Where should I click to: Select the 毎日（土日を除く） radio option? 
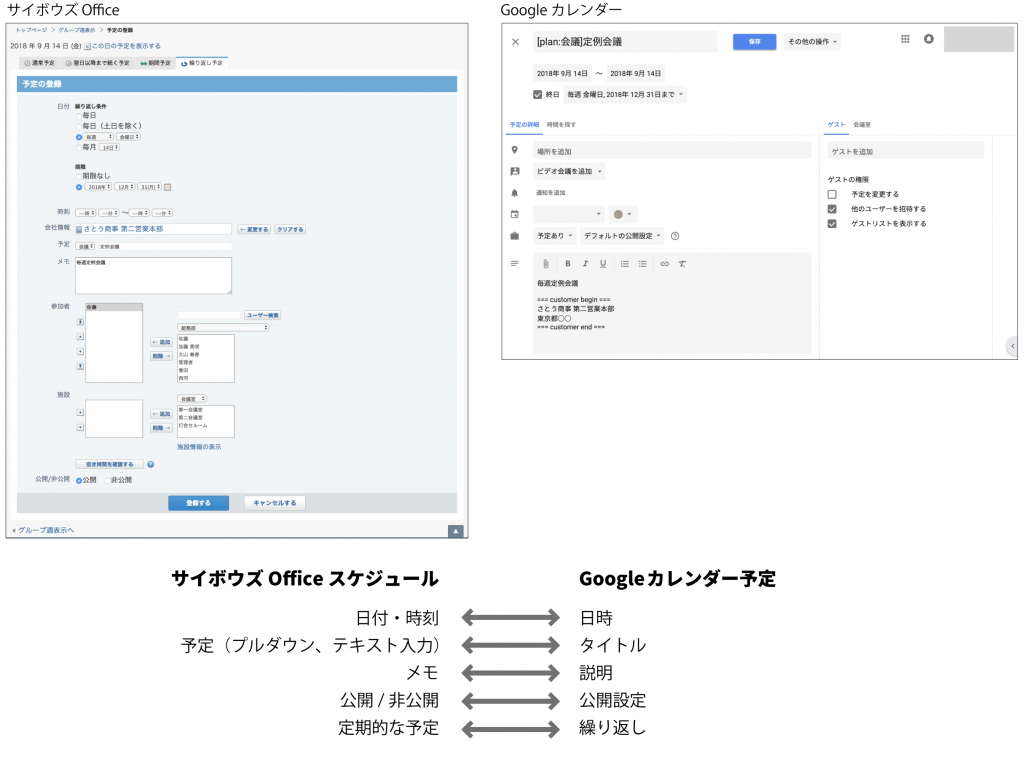78,125
